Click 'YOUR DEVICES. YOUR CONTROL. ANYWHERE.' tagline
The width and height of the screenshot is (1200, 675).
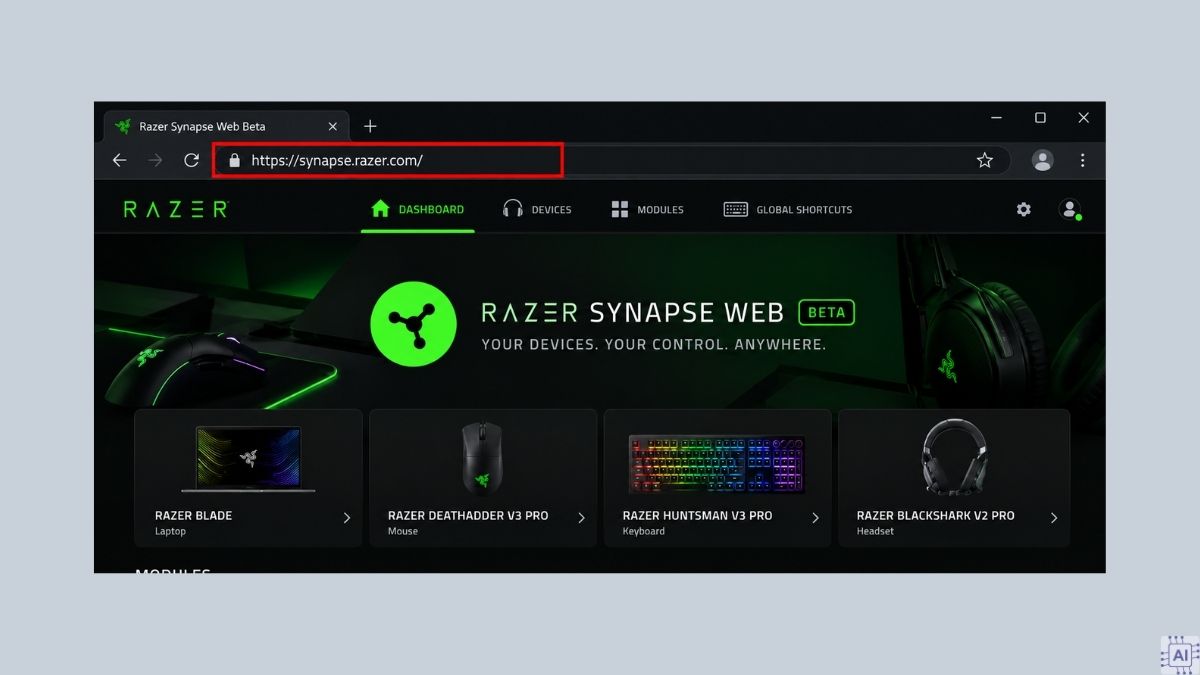click(x=654, y=345)
